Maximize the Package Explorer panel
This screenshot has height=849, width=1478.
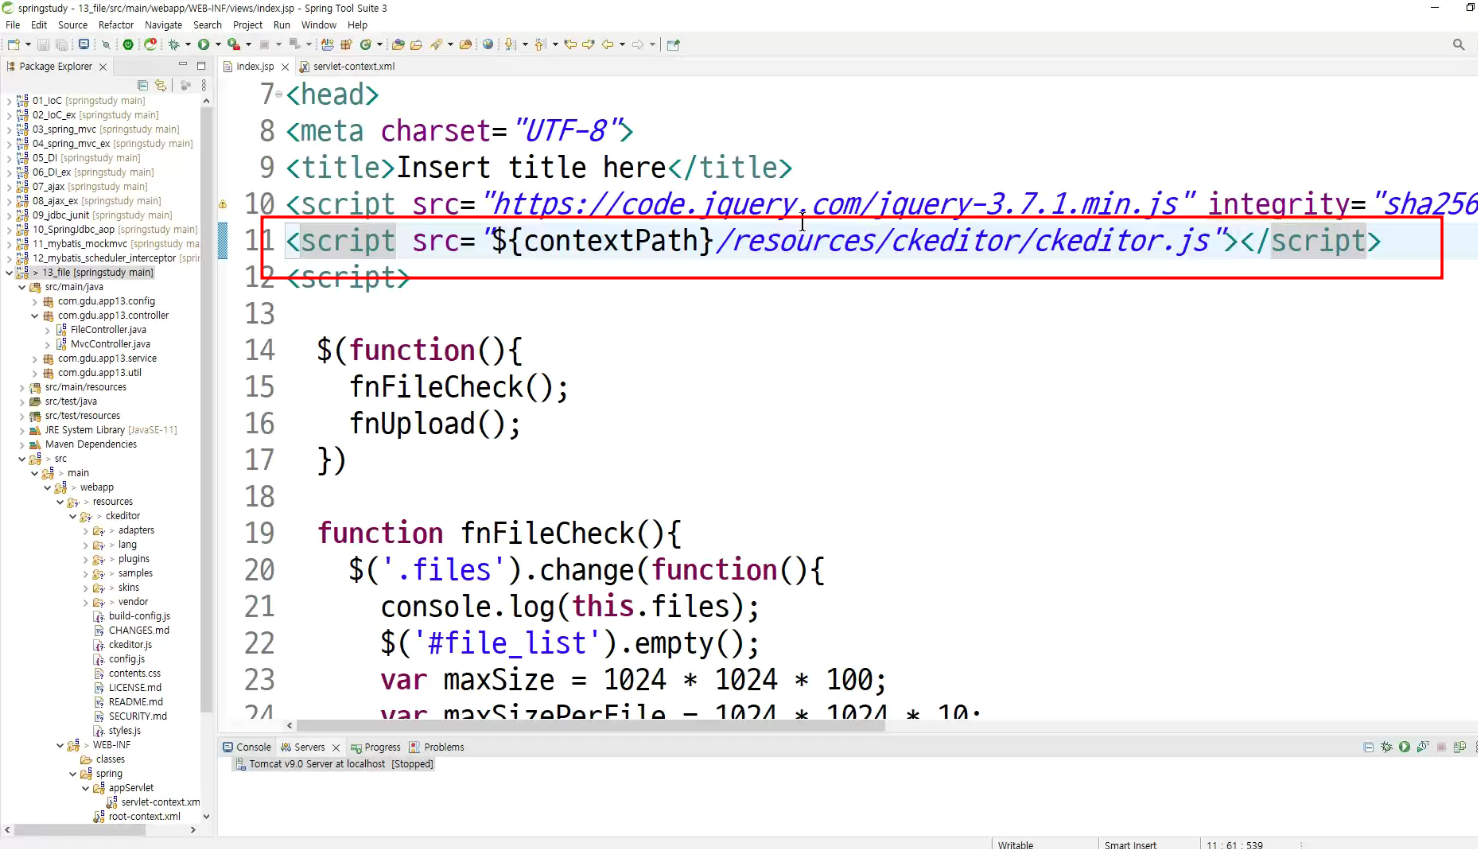(201, 66)
